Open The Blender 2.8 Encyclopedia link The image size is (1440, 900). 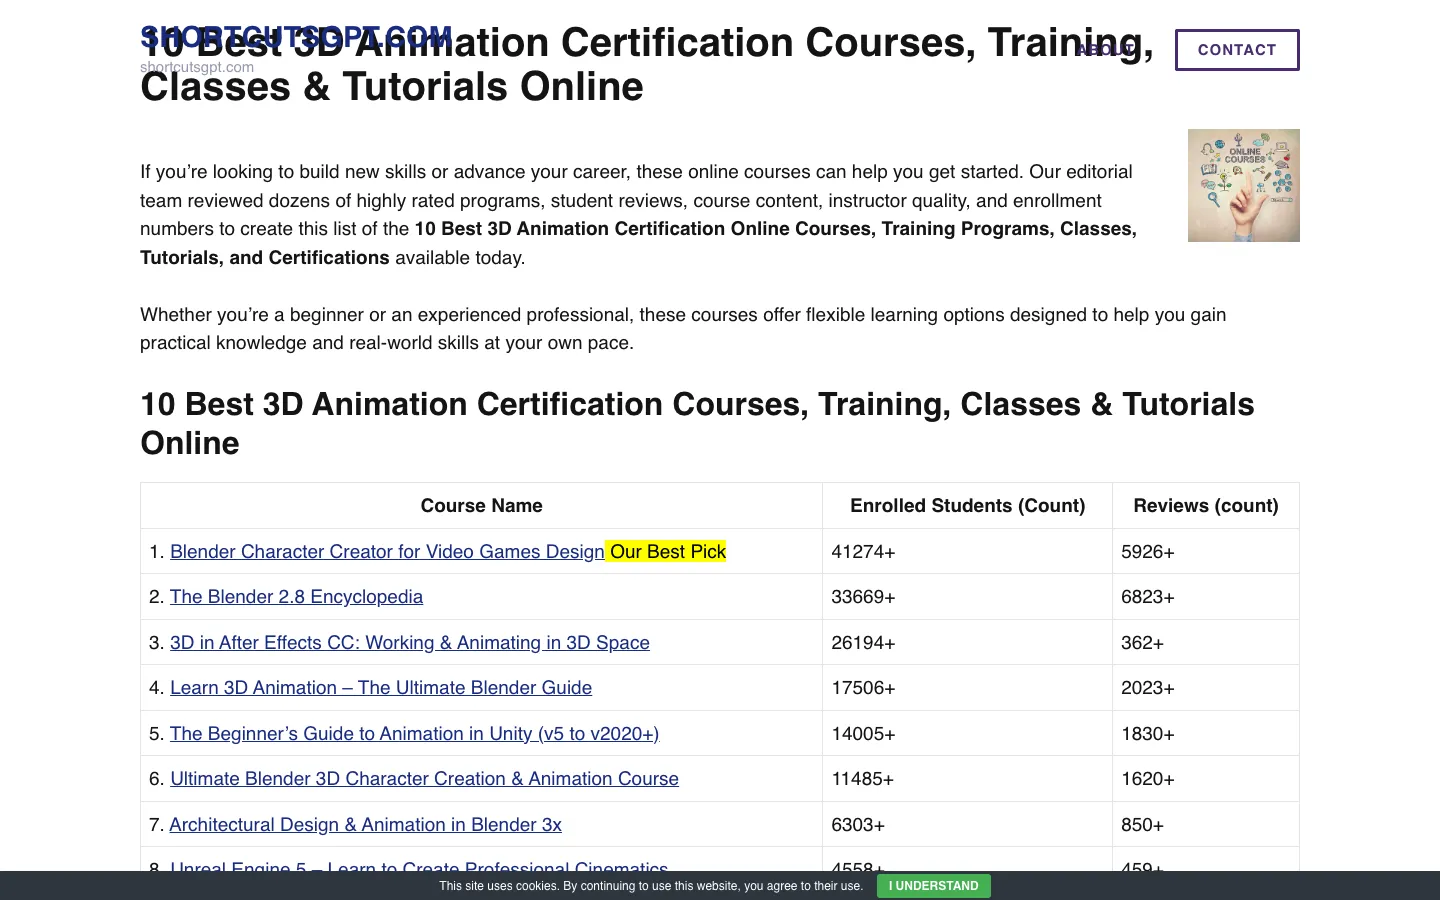296,597
